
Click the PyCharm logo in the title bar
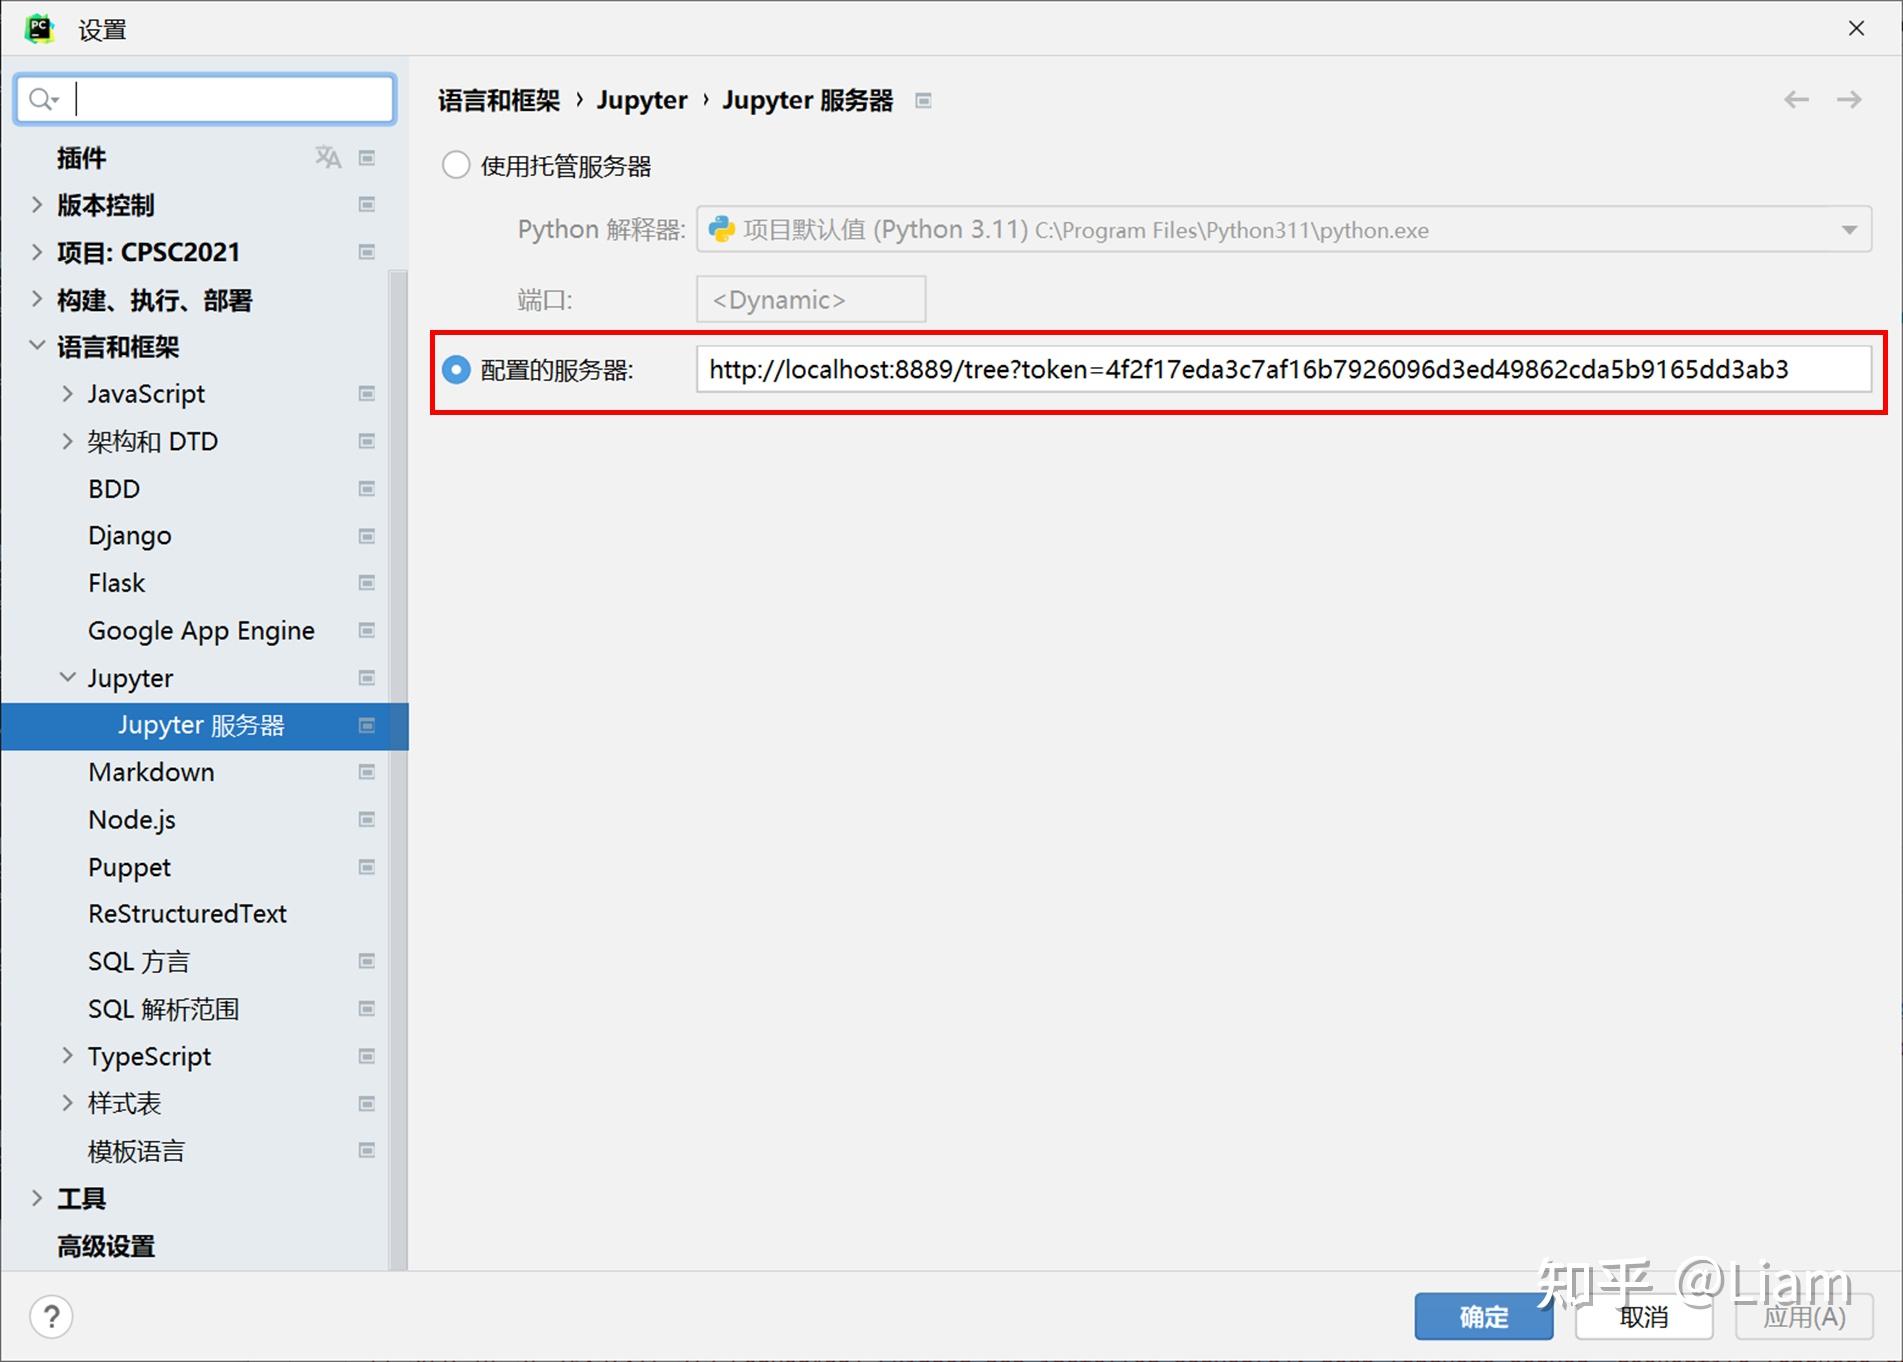(x=38, y=27)
